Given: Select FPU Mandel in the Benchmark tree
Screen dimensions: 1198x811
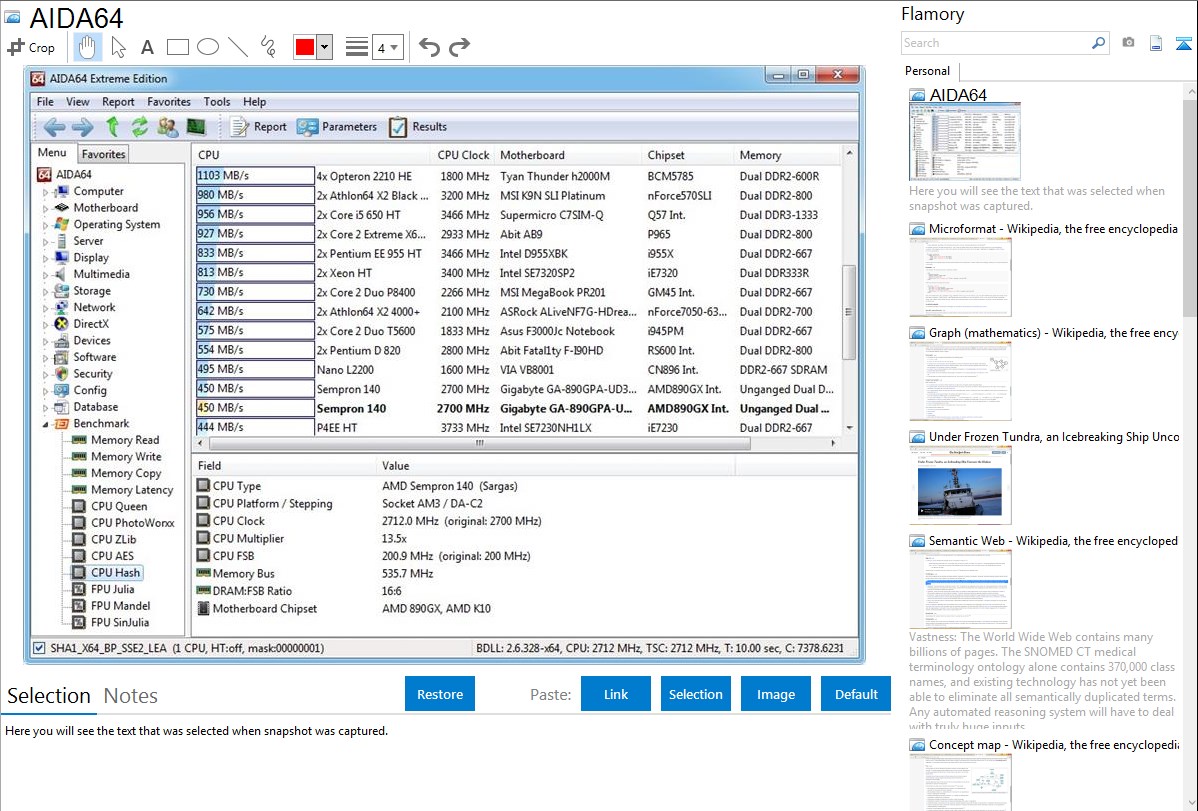Looking at the screenshot, I should 120,606.
